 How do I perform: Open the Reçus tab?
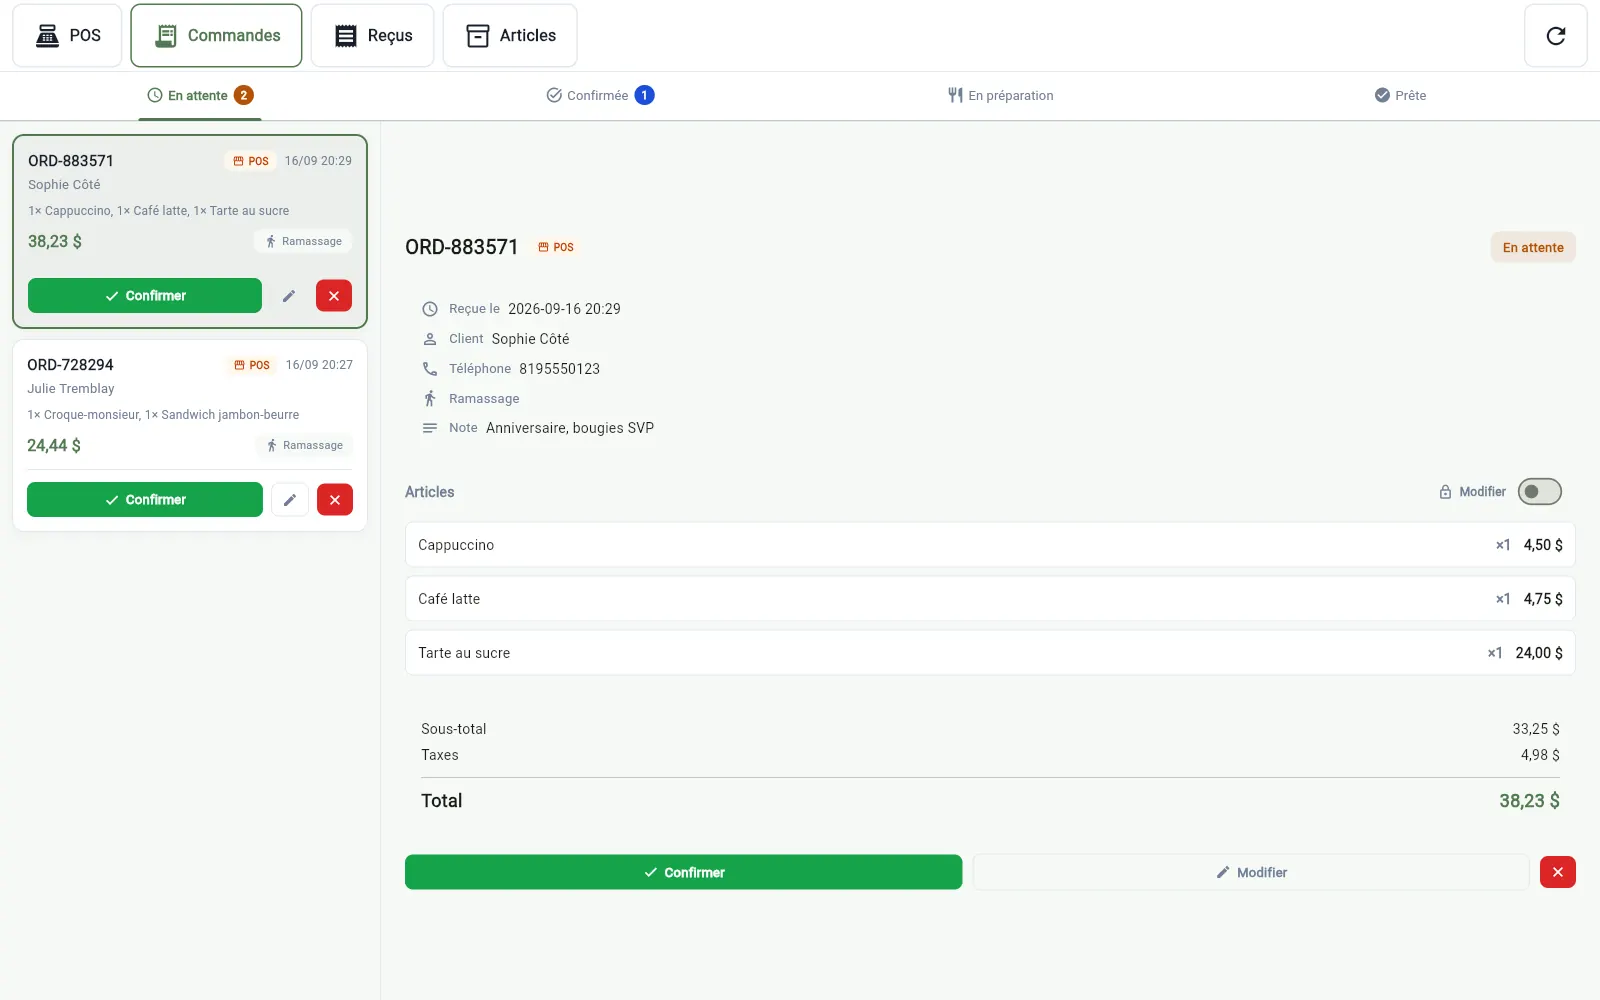pos(372,36)
